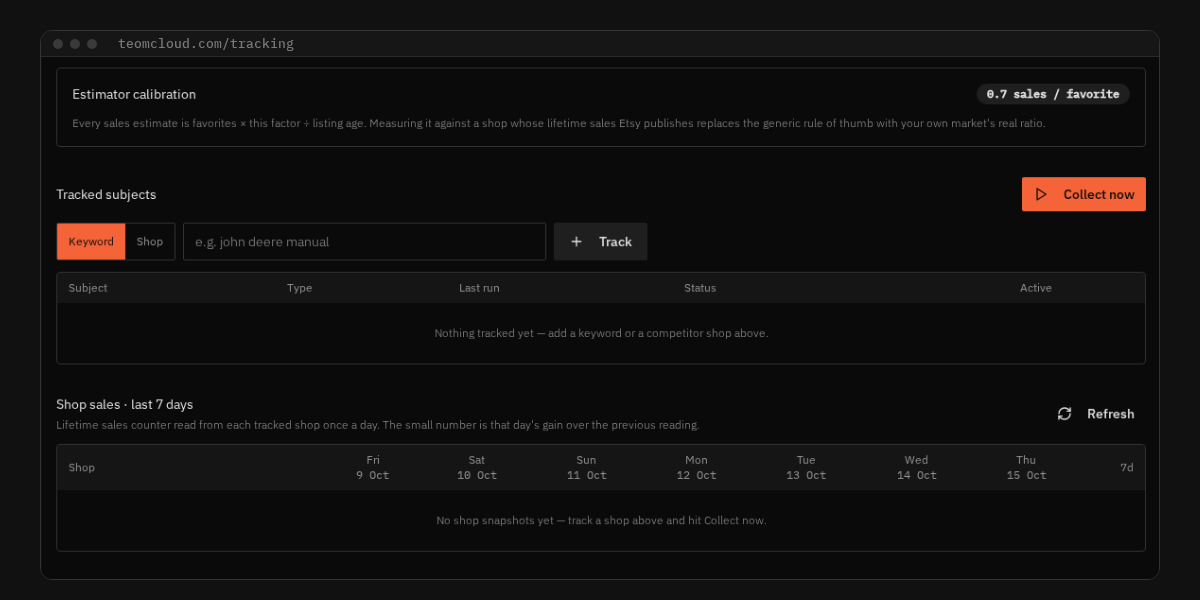The height and width of the screenshot is (600, 1200).
Task: Click the refresh arrows icon
Action: click(x=1065, y=414)
